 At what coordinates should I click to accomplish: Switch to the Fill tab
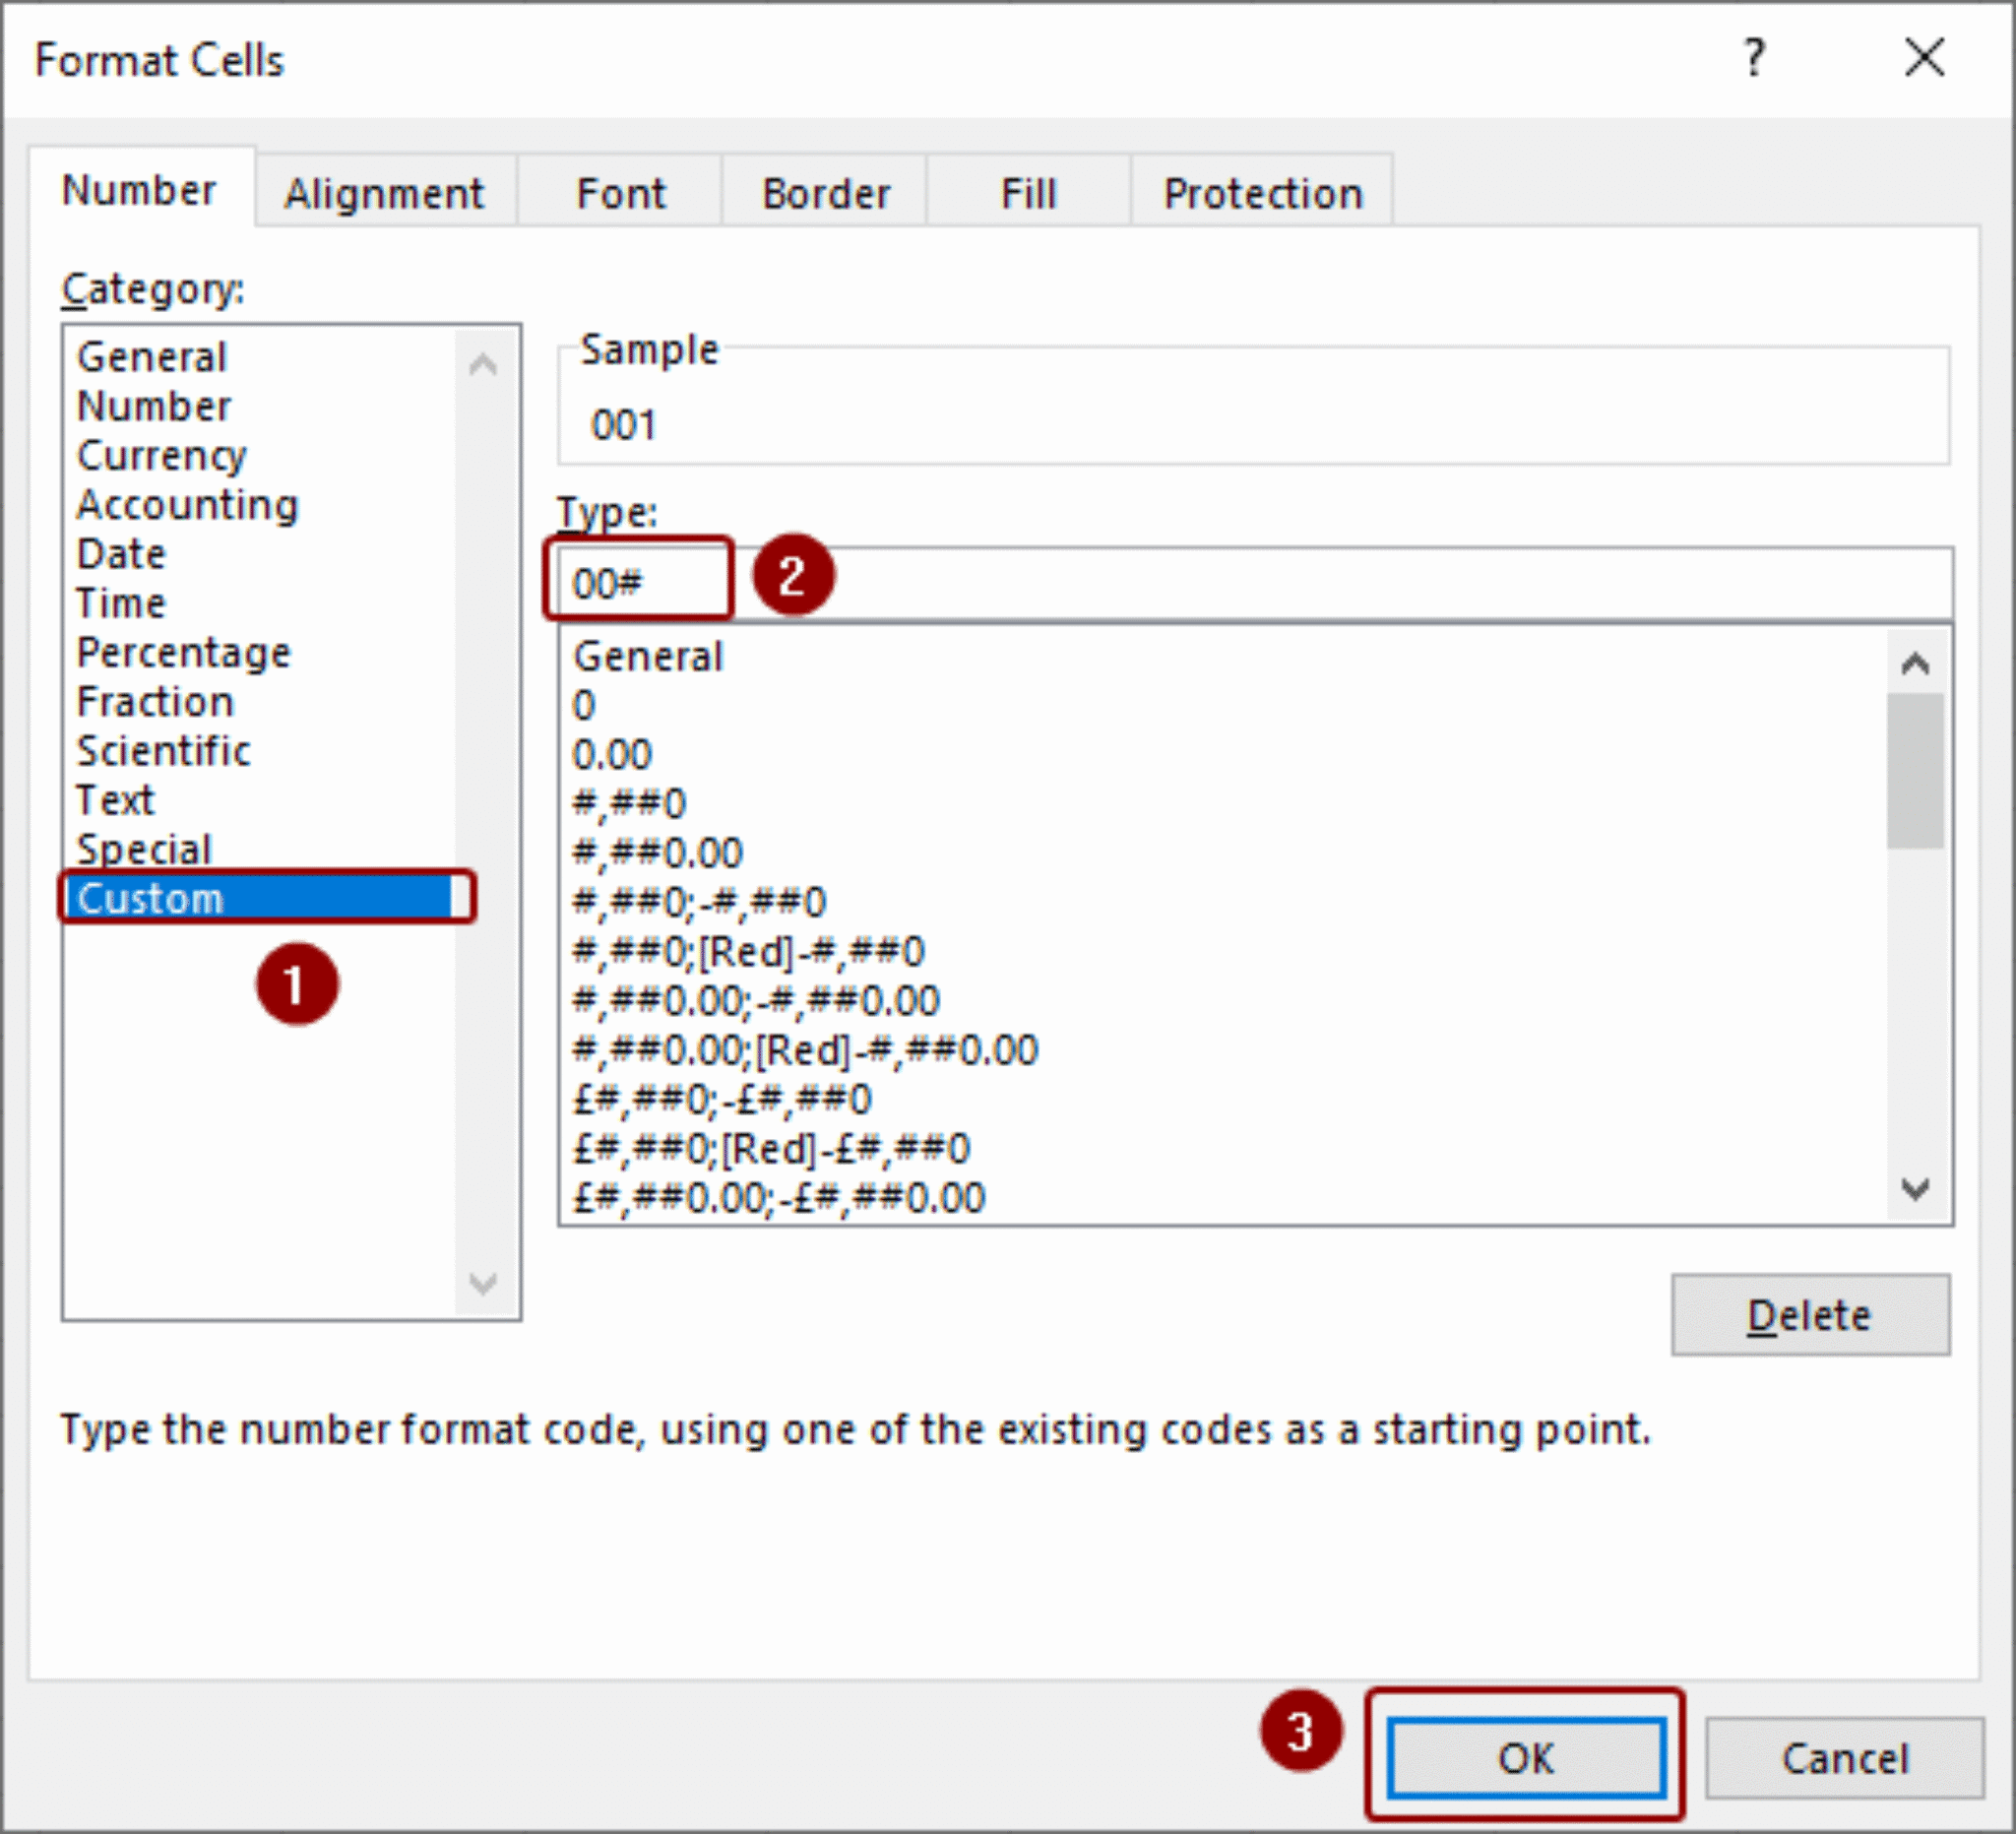click(1028, 192)
